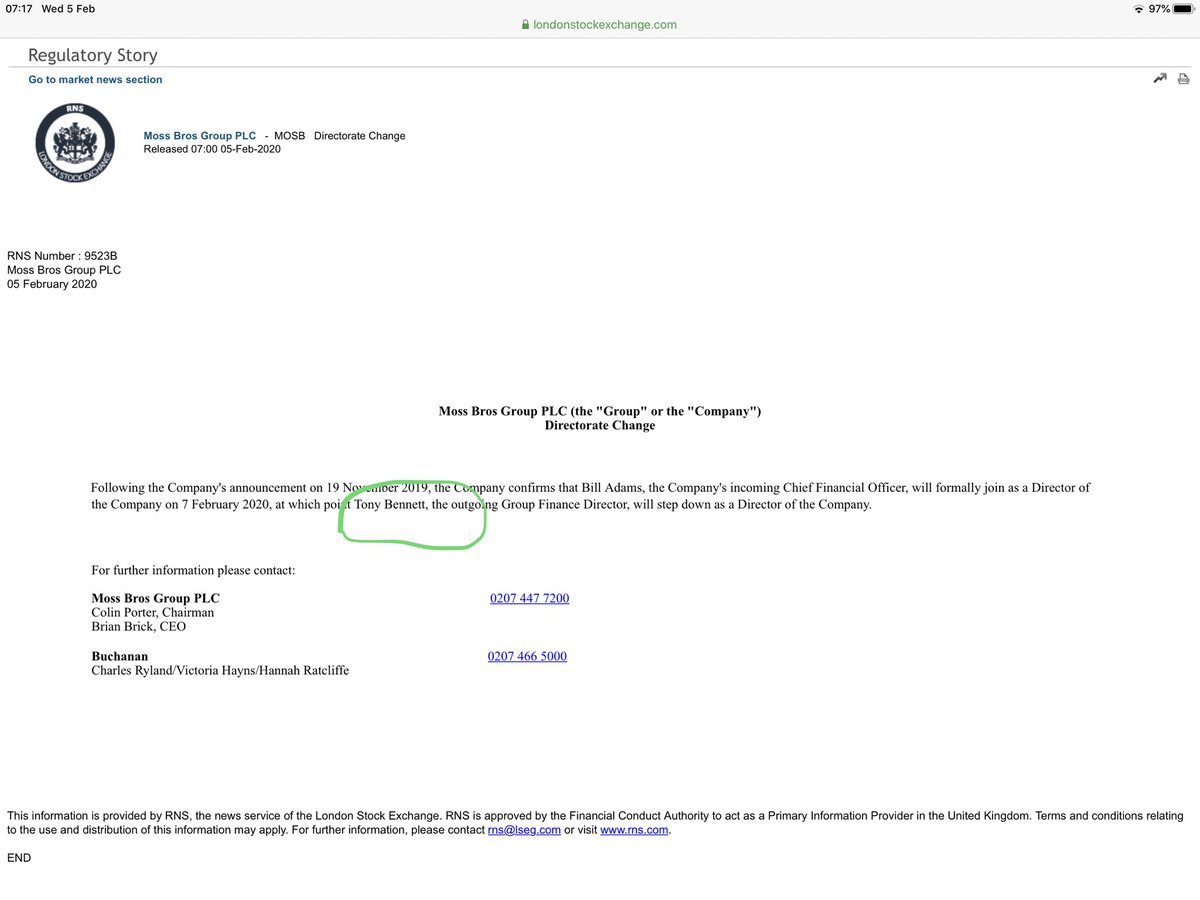Select 'Charles Ryland/Victoria Hayns/Hannah Ratcliffe' line
Viewport: 1200px width, 900px height.
(x=220, y=670)
